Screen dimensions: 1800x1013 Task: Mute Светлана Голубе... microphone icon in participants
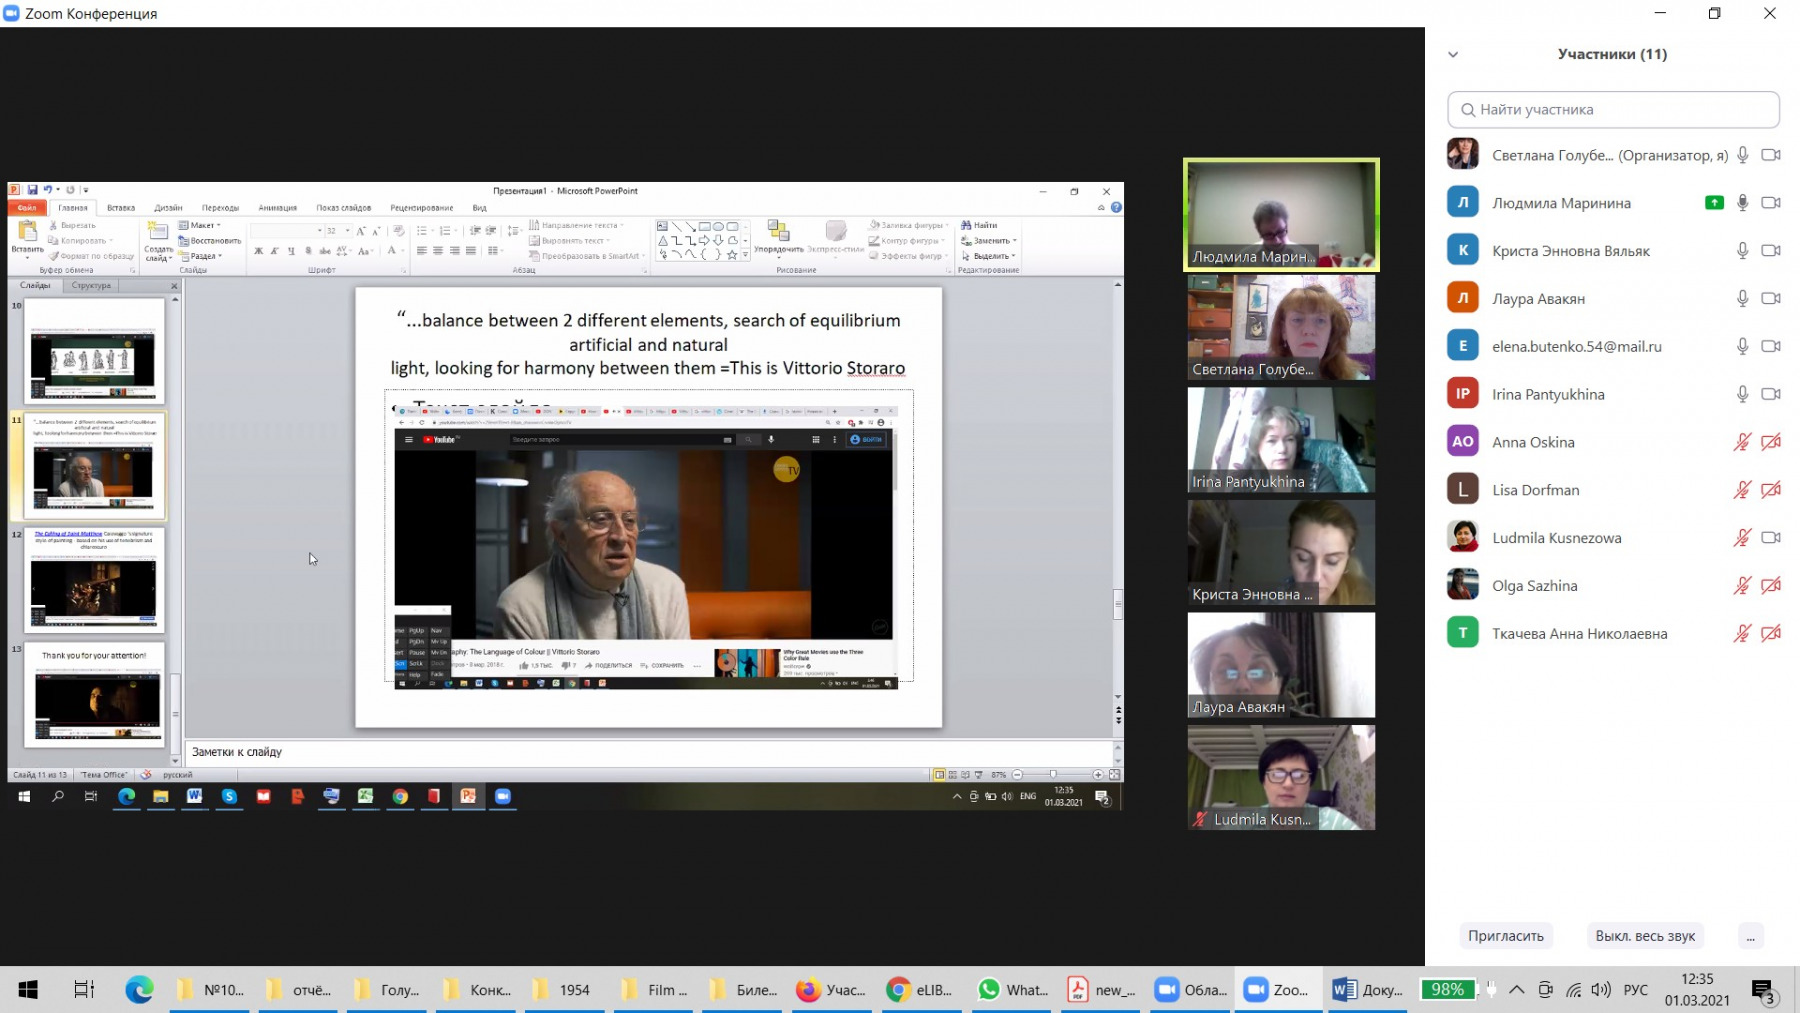coord(1742,155)
